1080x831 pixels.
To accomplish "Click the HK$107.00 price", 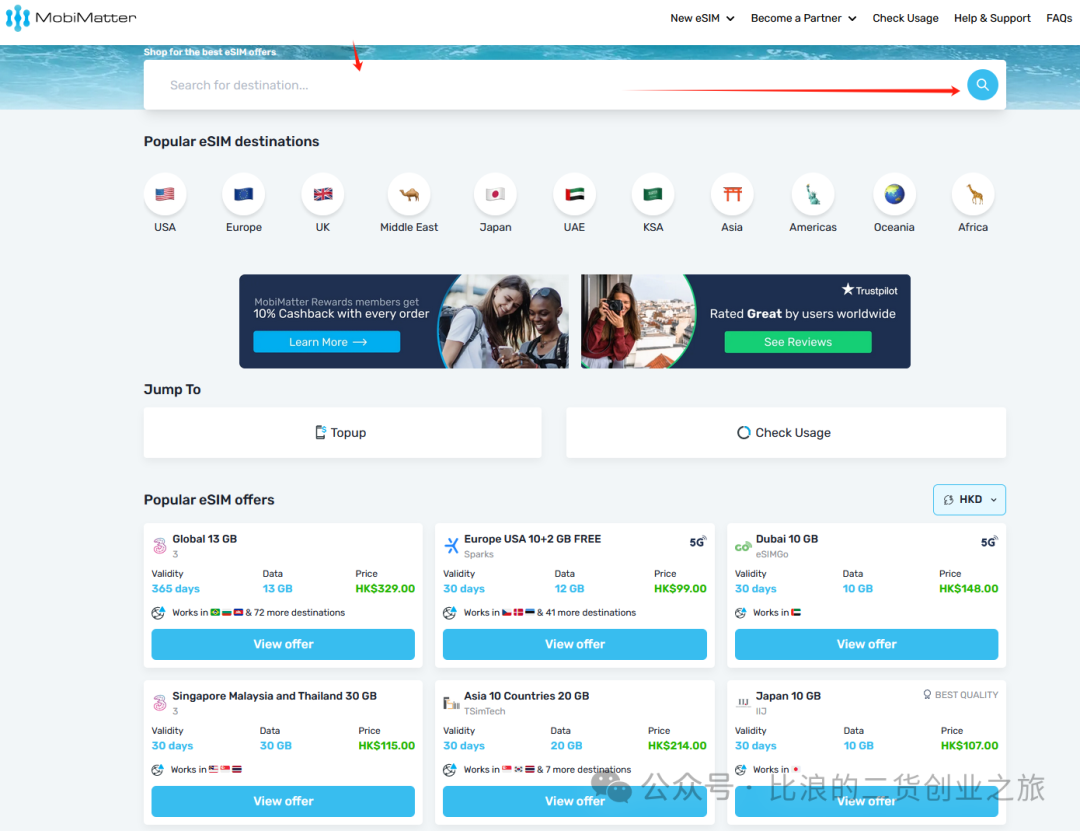I will coord(969,746).
